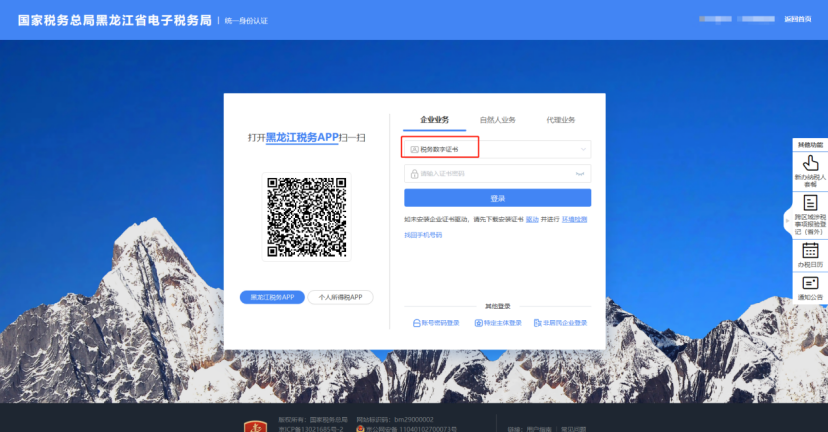Image resolution: width=828 pixels, height=432 pixels.
Task: Focus the certificate password input field
Action: 497,174
